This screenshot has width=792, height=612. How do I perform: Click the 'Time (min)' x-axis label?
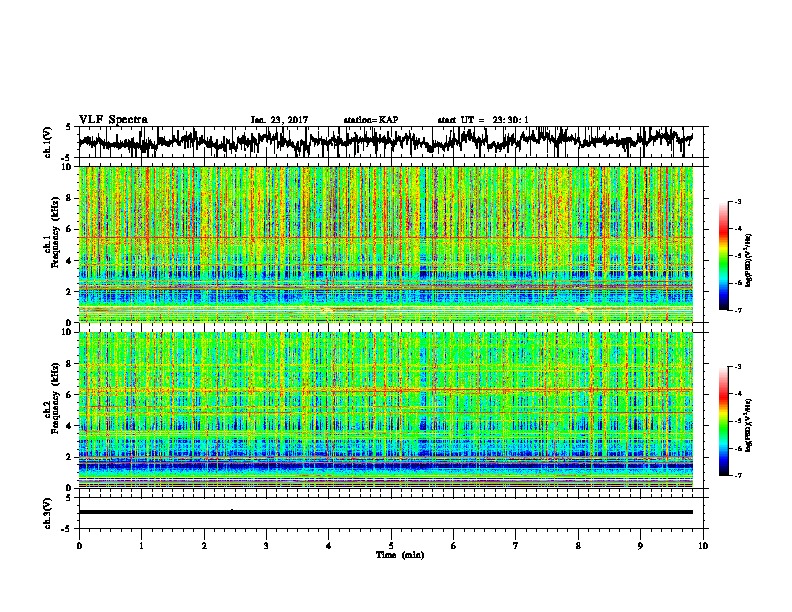(400, 555)
